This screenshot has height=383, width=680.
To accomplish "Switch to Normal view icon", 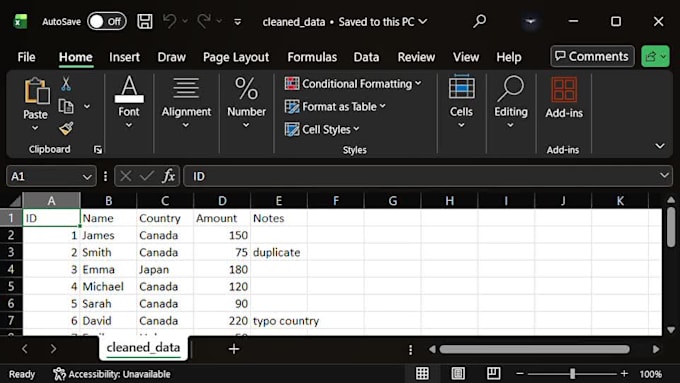I will (422, 373).
